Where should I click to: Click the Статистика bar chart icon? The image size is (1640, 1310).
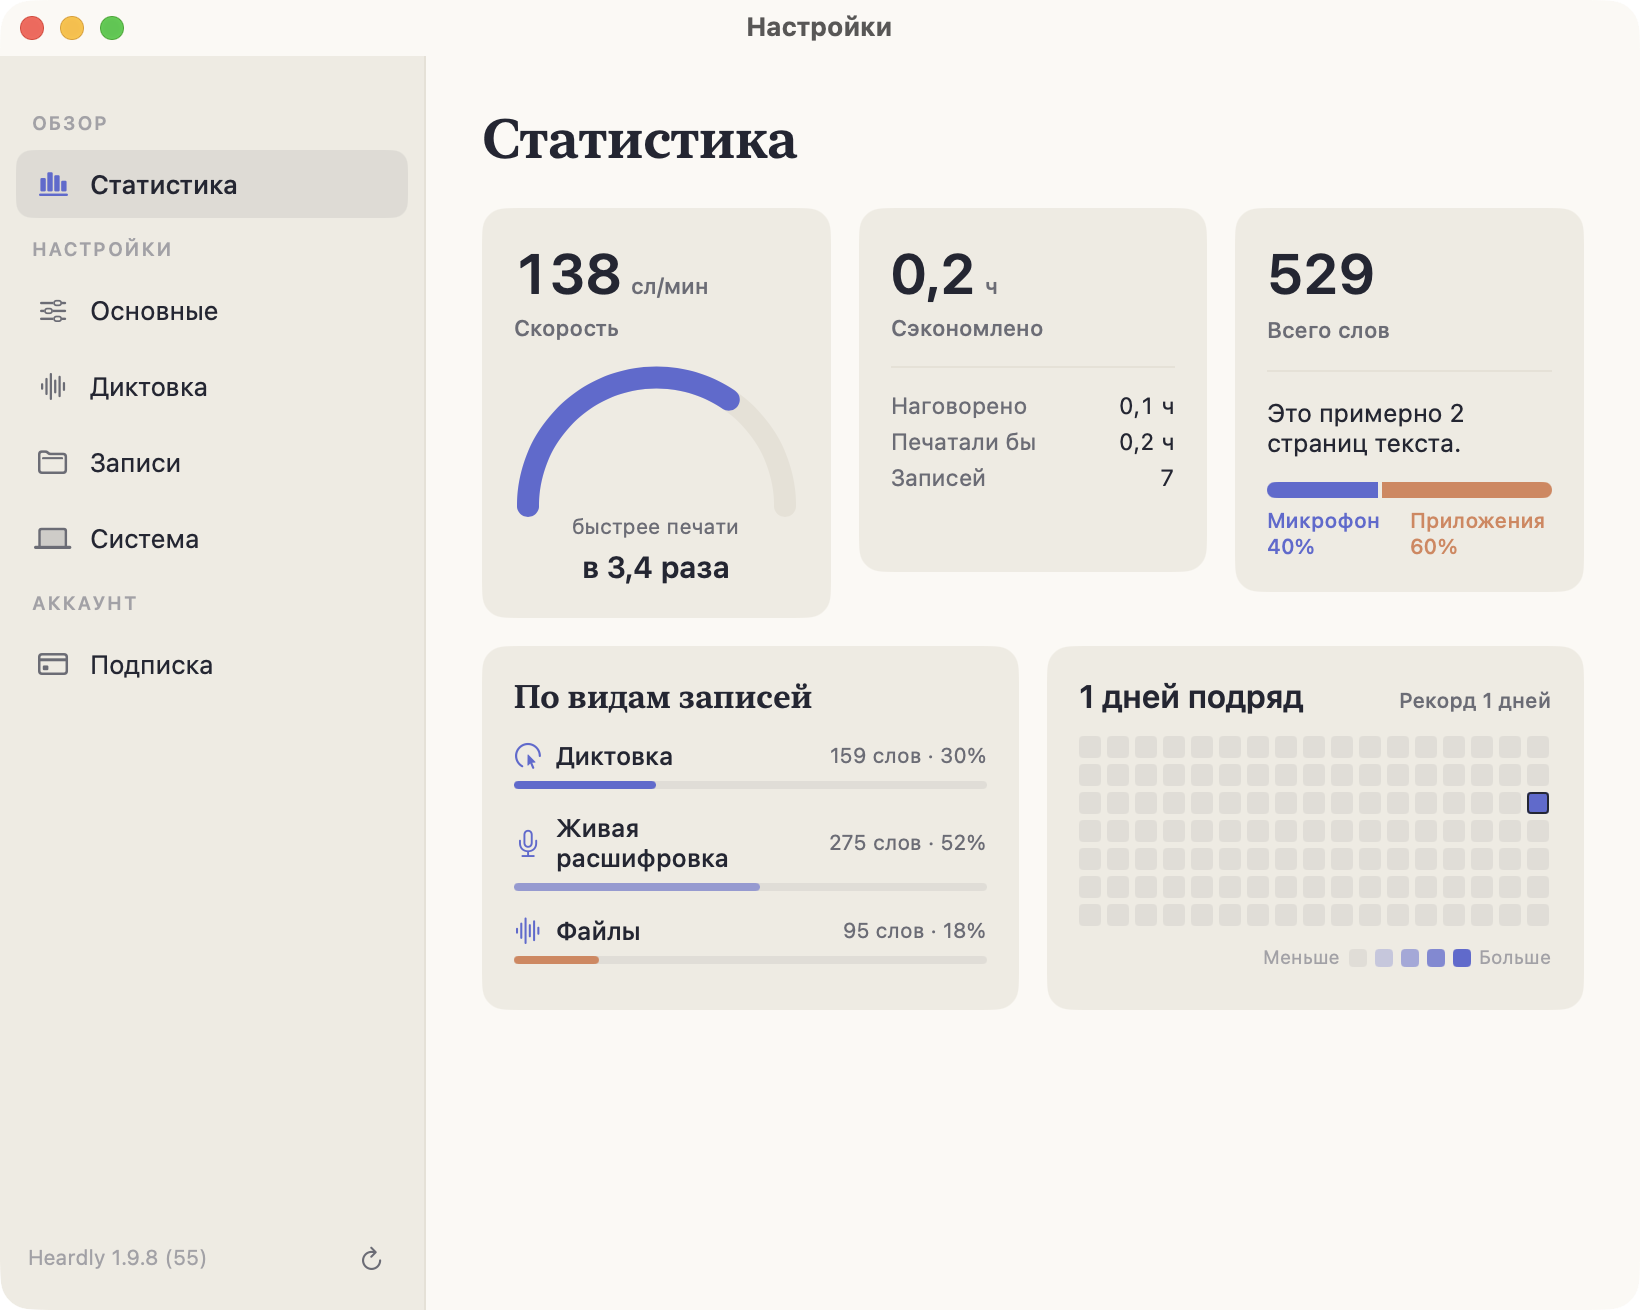click(x=53, y=184)
